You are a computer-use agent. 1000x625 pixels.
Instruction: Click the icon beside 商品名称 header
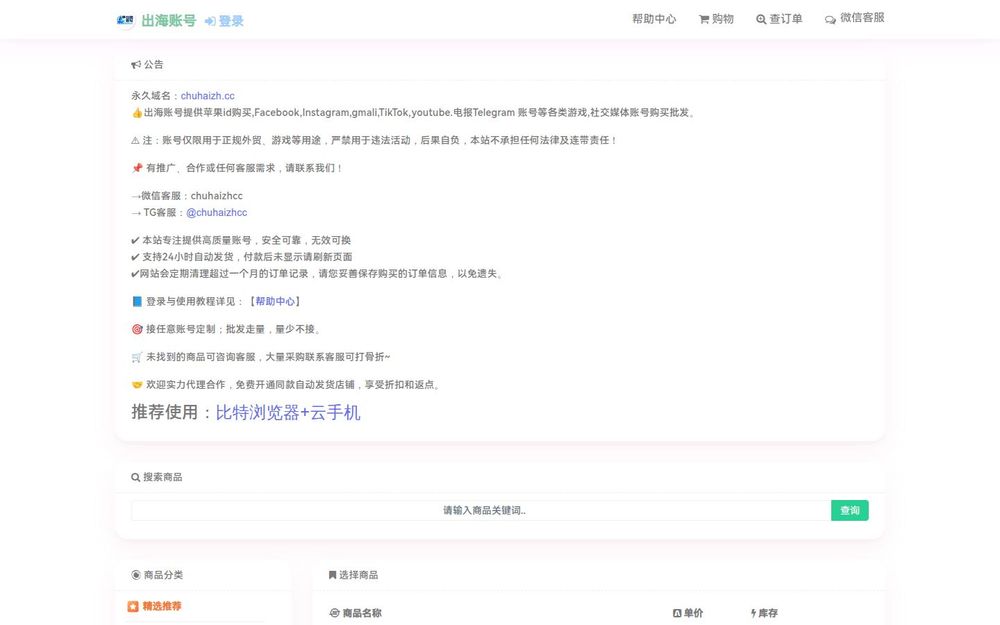click(334, 613)
